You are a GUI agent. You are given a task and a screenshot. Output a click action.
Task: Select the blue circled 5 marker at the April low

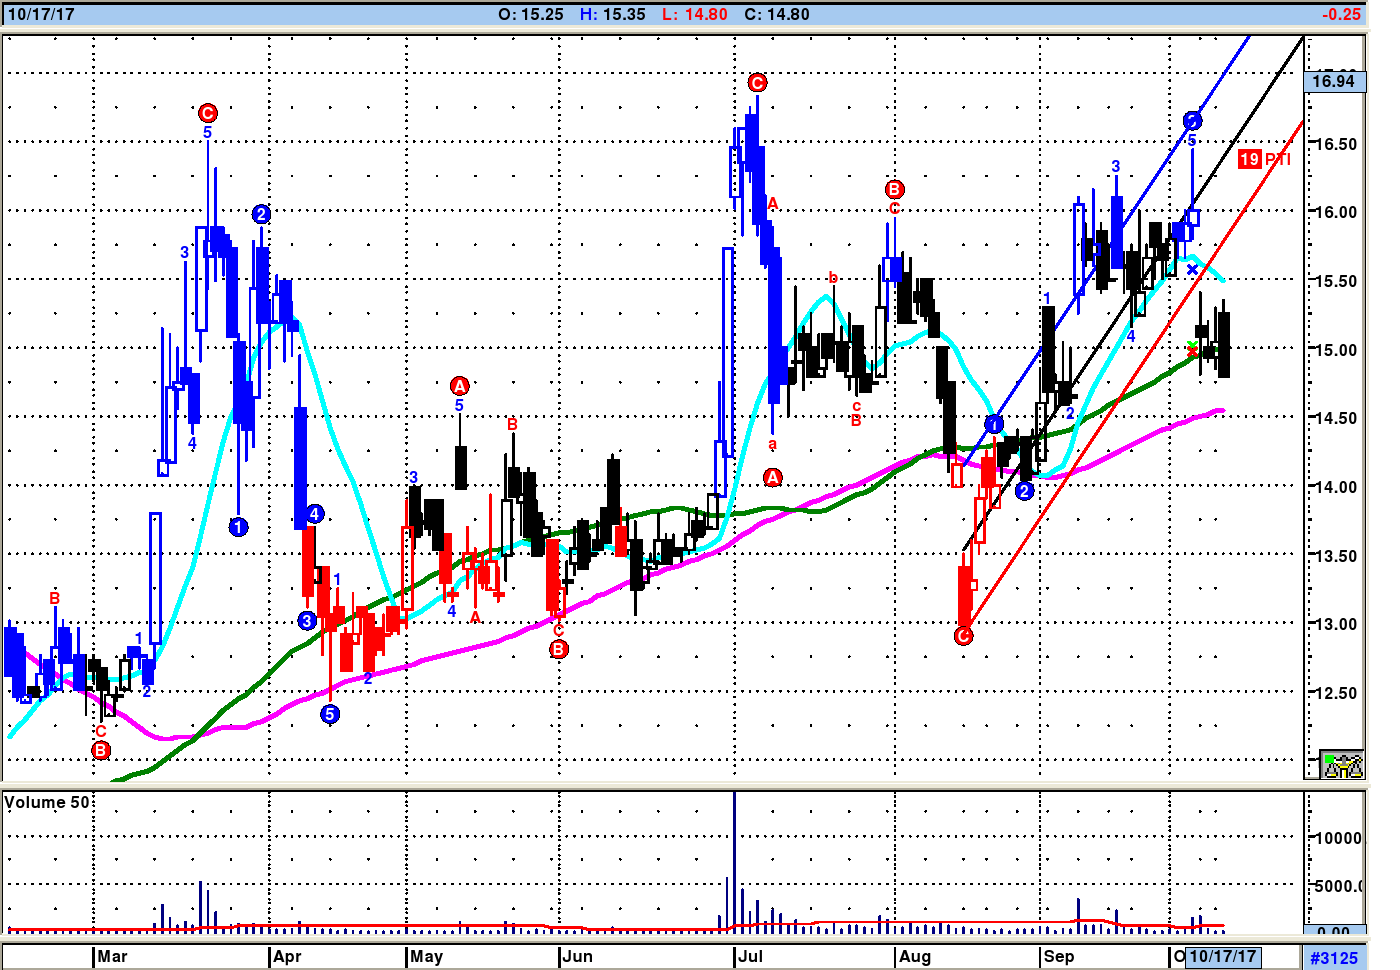coord(330,714)
